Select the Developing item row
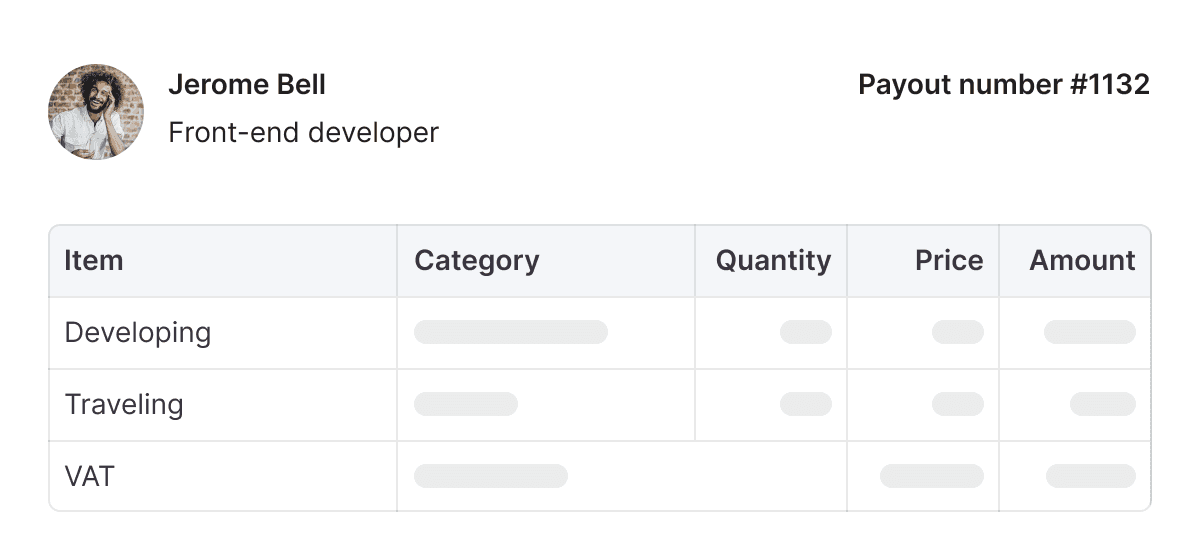This screenshot has height=560, width=1200. point(600,333)
